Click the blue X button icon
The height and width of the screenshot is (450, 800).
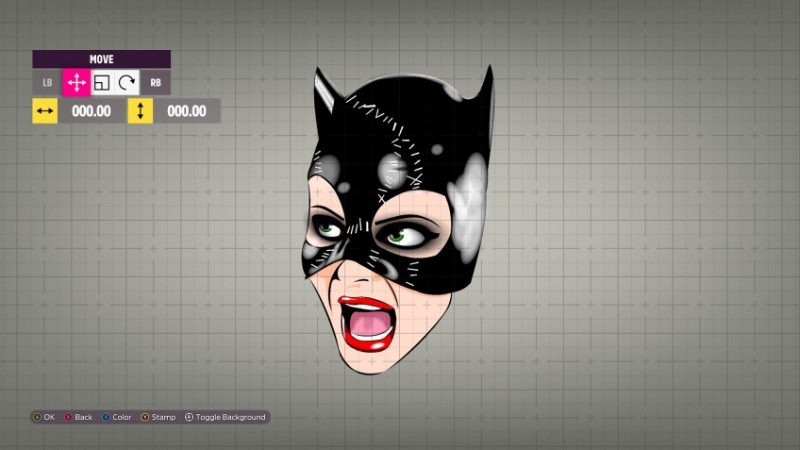pyautogui.click(x=106, y=417)
